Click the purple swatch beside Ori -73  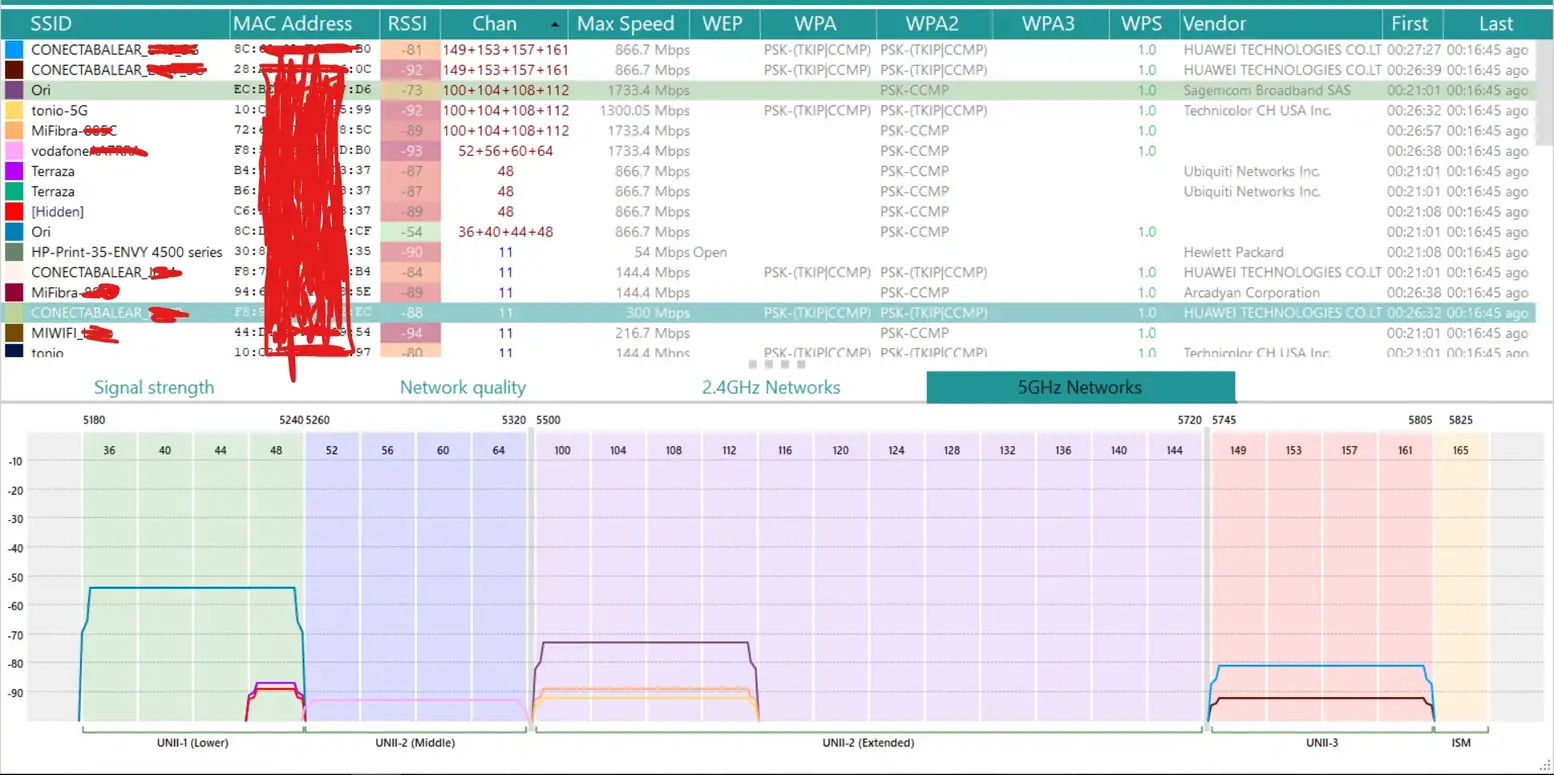pos(14,90)
